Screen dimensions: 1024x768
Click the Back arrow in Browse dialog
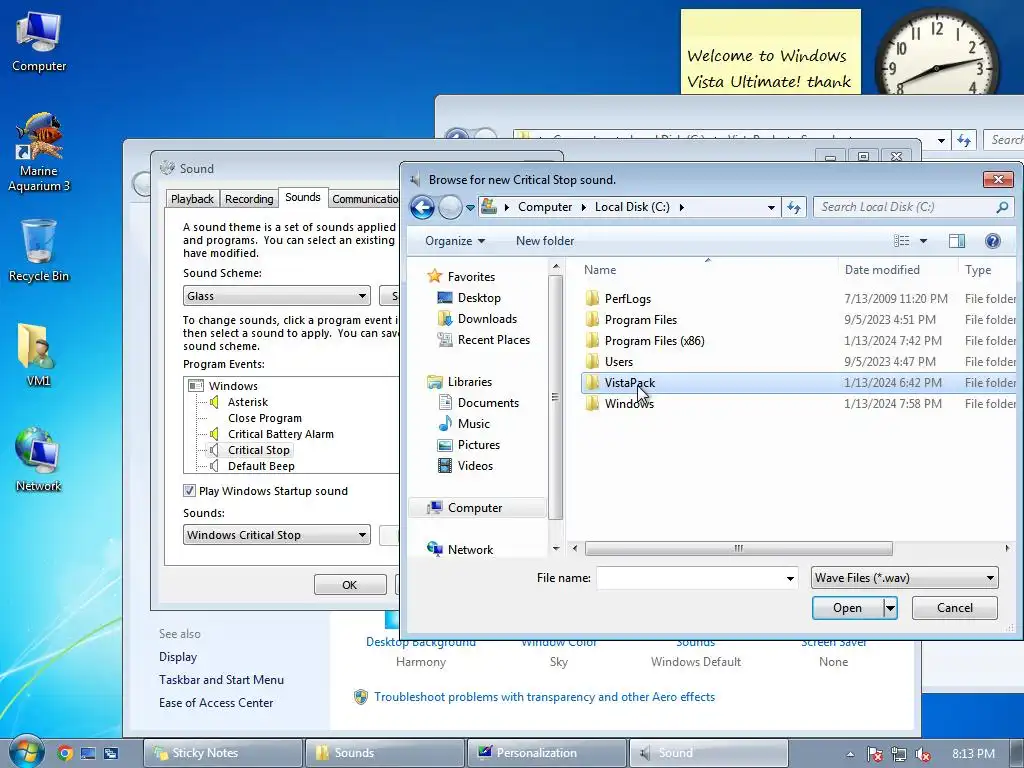[422, 208]
